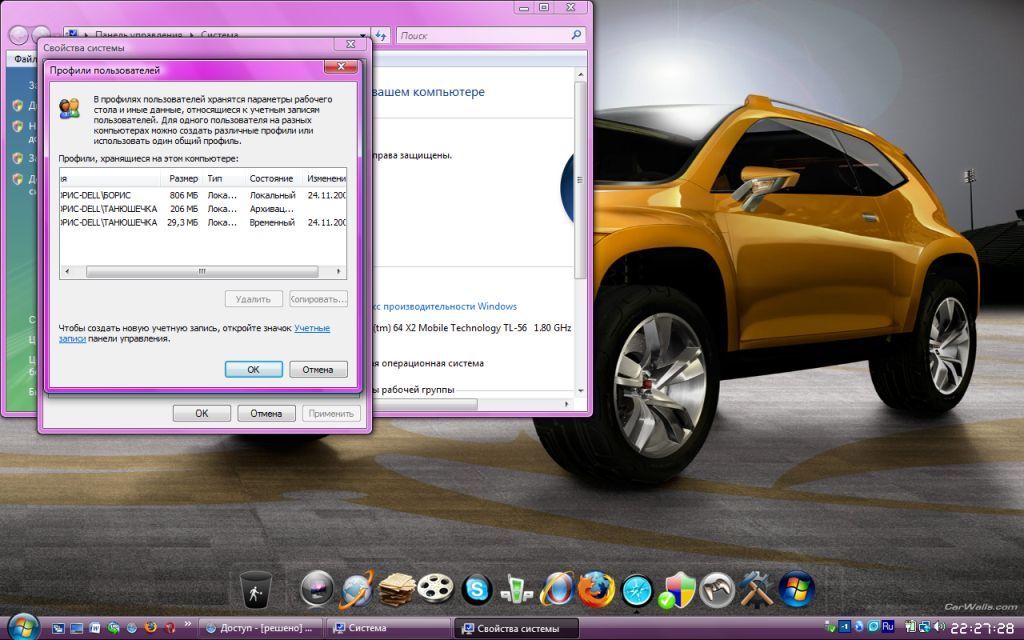Click the horizontal scrollbar in profiles list

coord(201,271)
